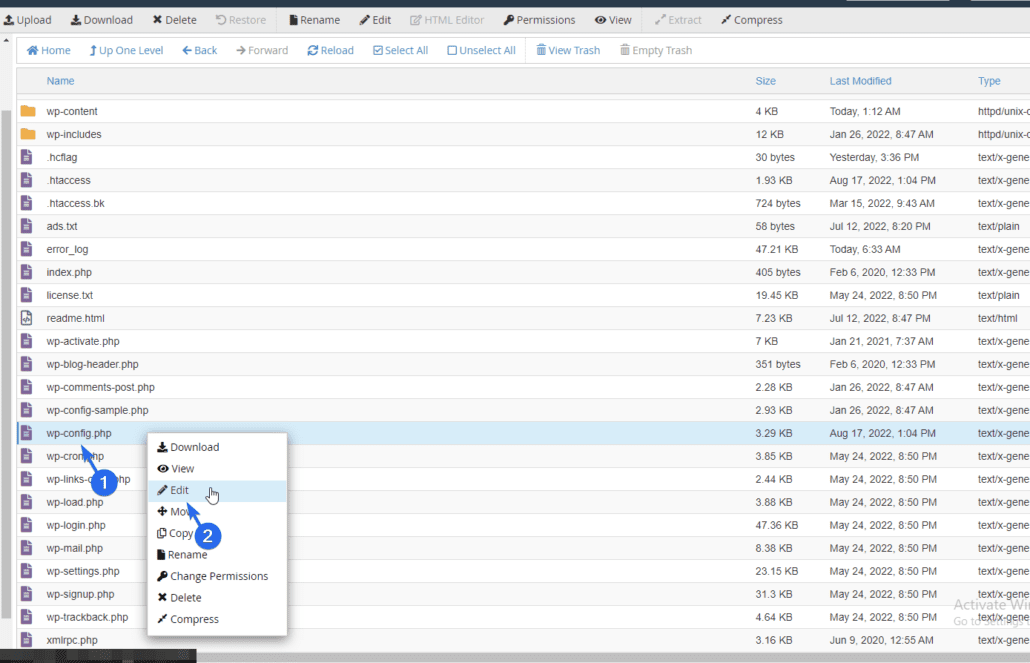This screenshot has width=1030, height=663.
Task: Sort by the Name column header
Action: pos(60,81)
